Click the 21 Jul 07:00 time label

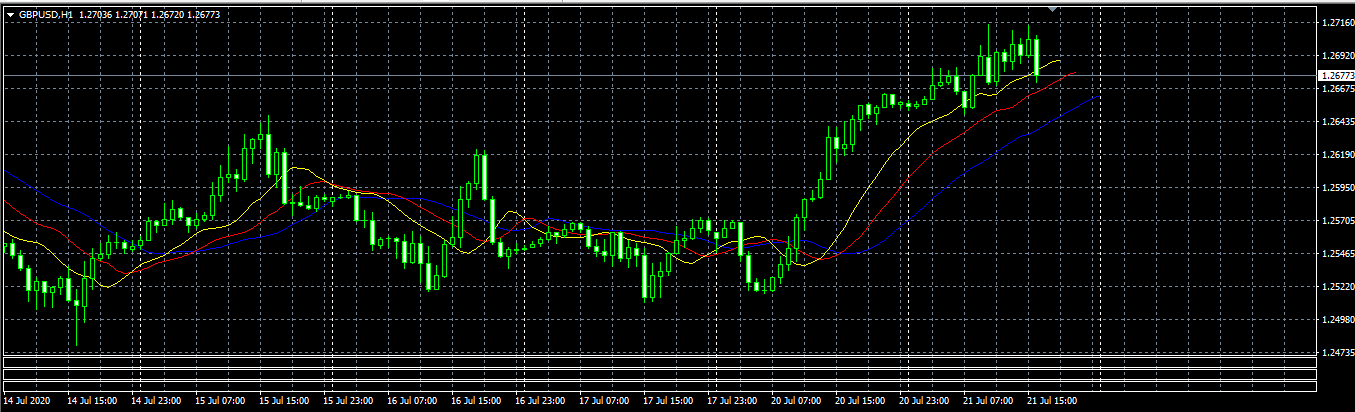(988, 401)
